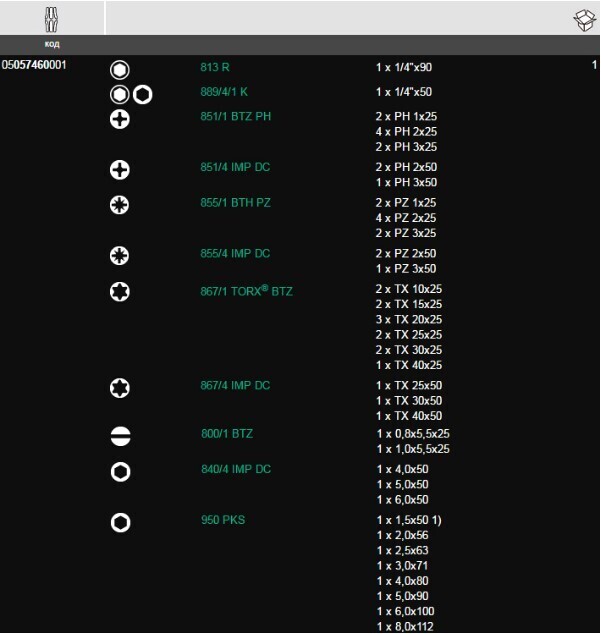
Task: Click the Torx icon beside 867/4 IMP DC
Action: coord(120,388)
